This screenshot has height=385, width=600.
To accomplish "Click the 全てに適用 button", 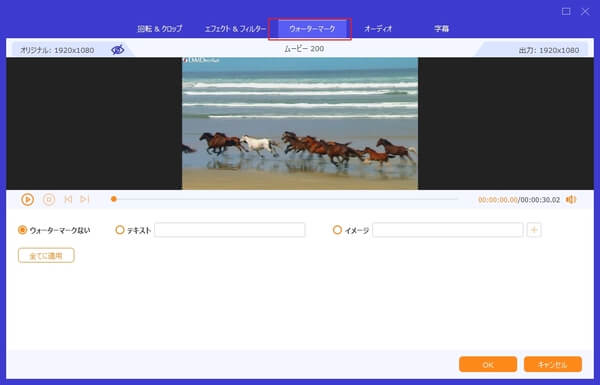I will pos(46,256).
